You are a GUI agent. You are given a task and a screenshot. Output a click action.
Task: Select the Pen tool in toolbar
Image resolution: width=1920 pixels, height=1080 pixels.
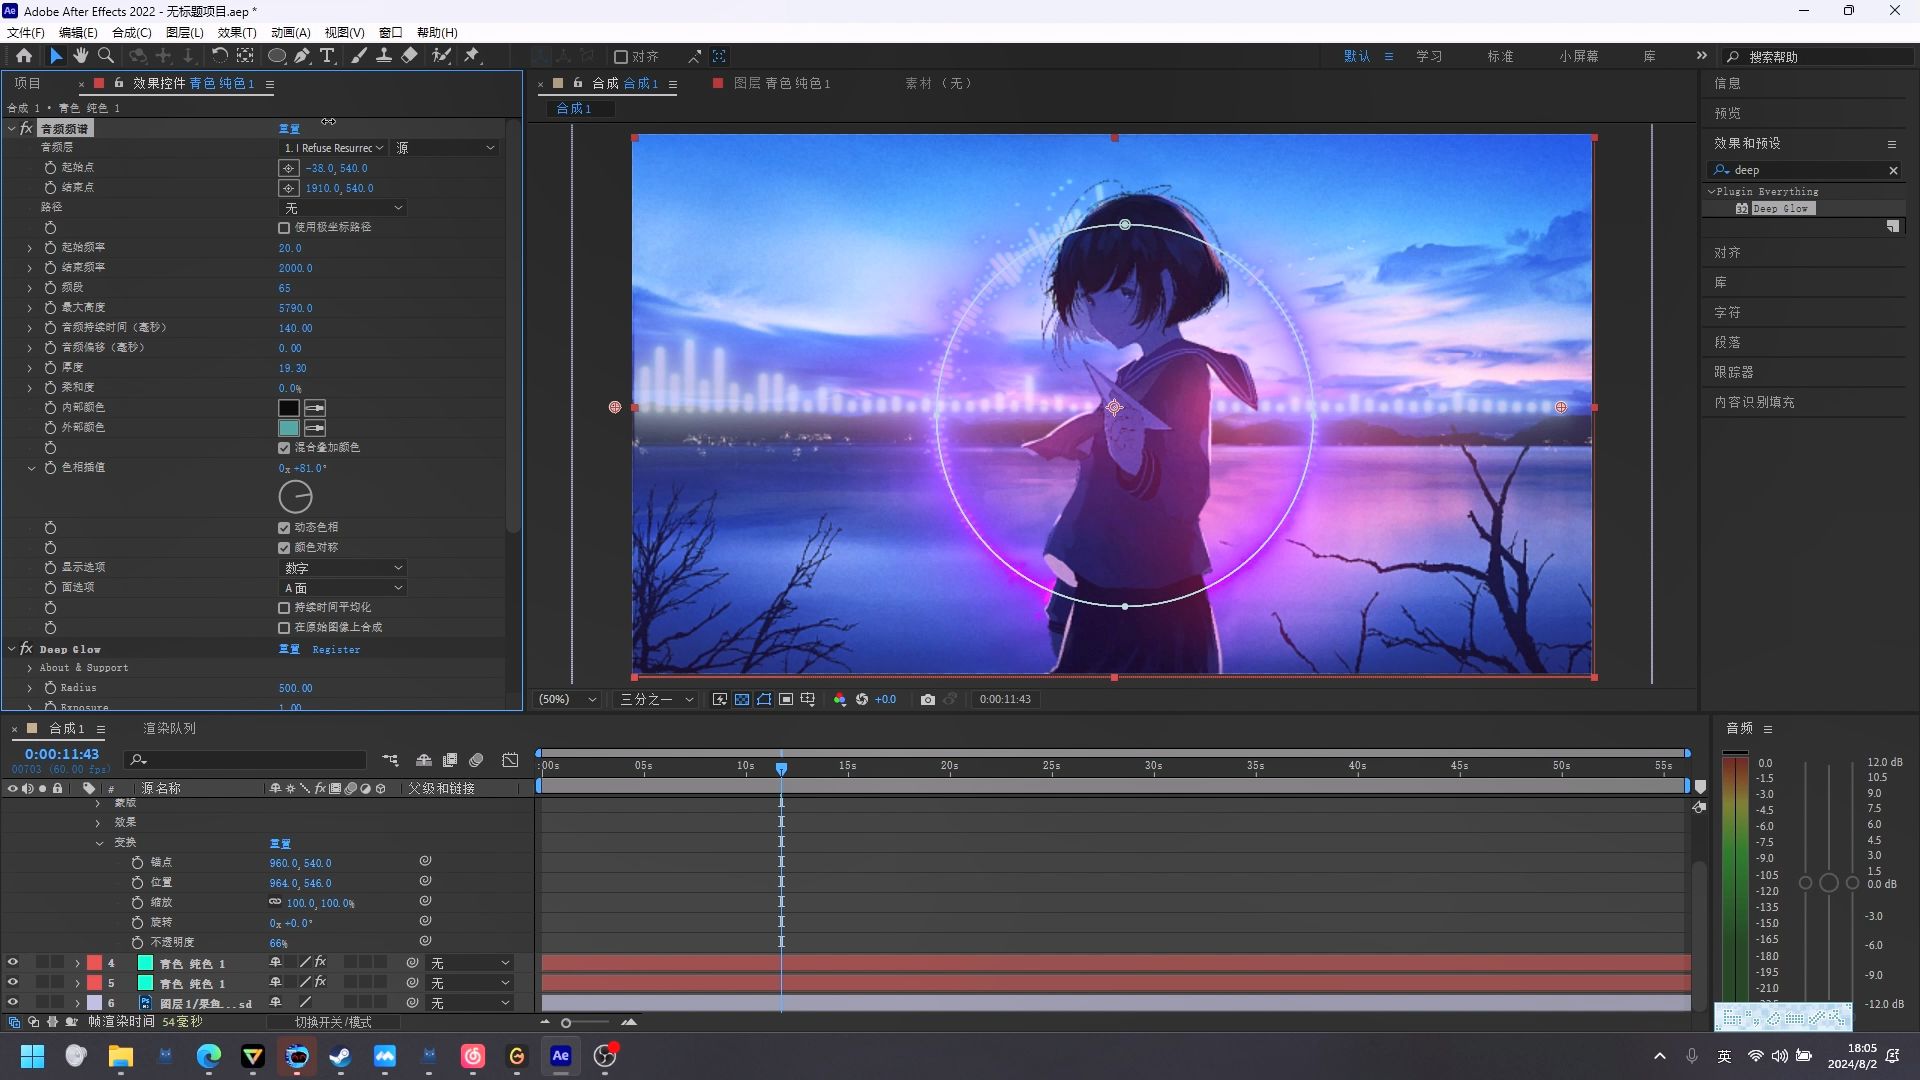pyautogui.click(x=302, y=56)
